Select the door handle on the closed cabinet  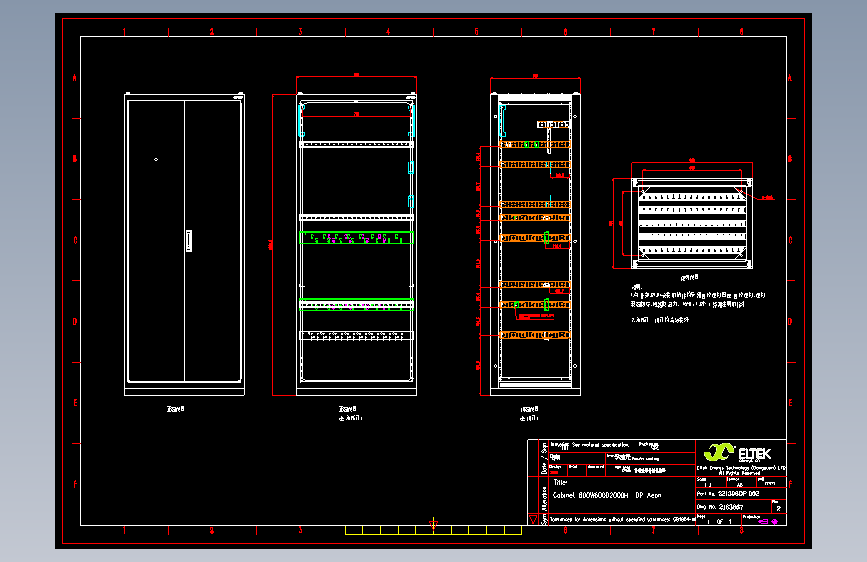pos(189,241)
